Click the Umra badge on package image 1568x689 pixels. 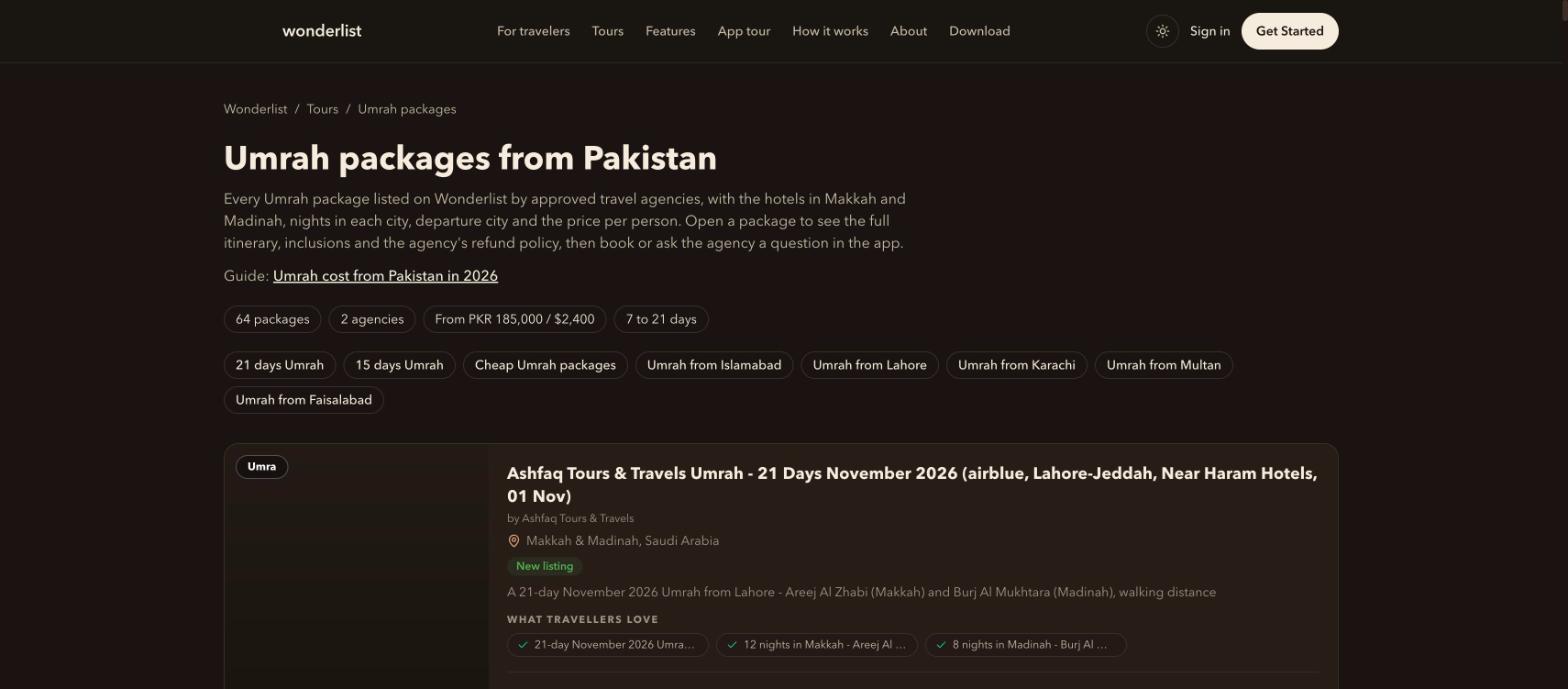click(x=262, y=467)
